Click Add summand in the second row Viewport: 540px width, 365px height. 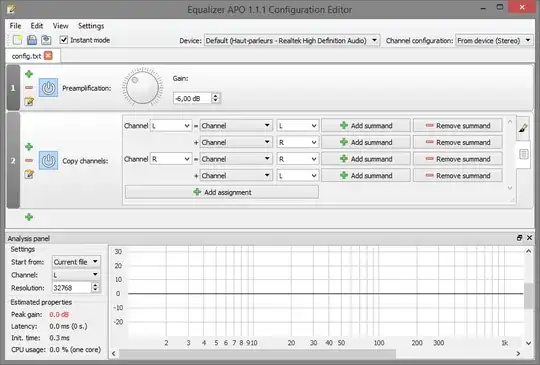point(366,142)
